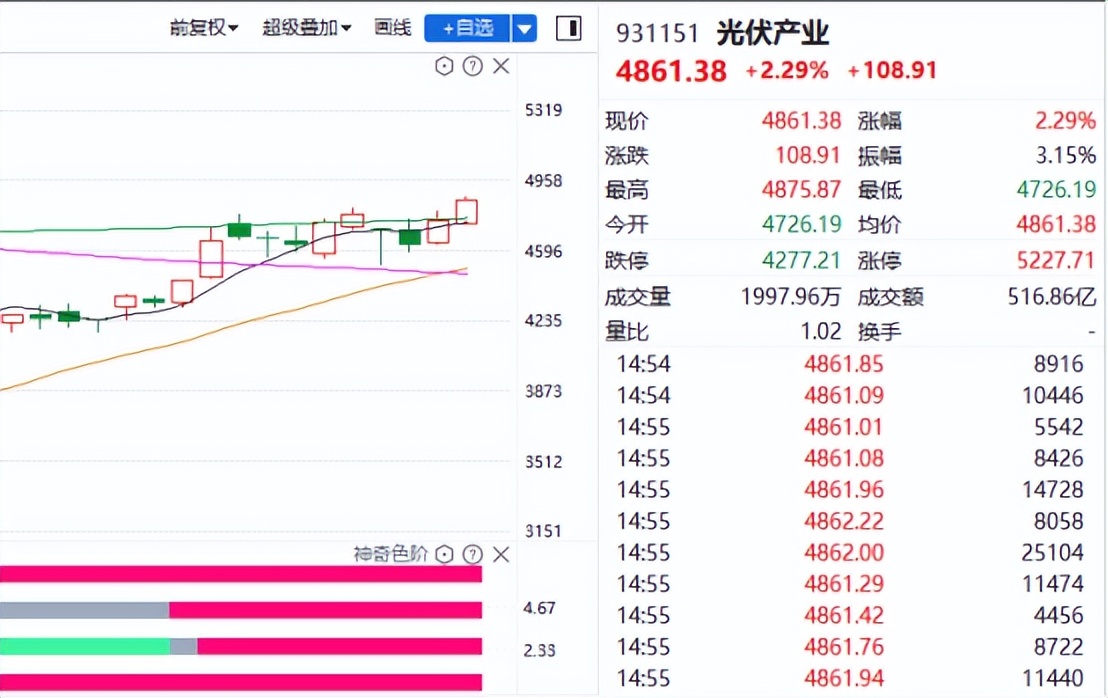Click the index name 光伏产业
Image resolution: width=1108 pixels, height=698 pixels.
pos(772,32)
